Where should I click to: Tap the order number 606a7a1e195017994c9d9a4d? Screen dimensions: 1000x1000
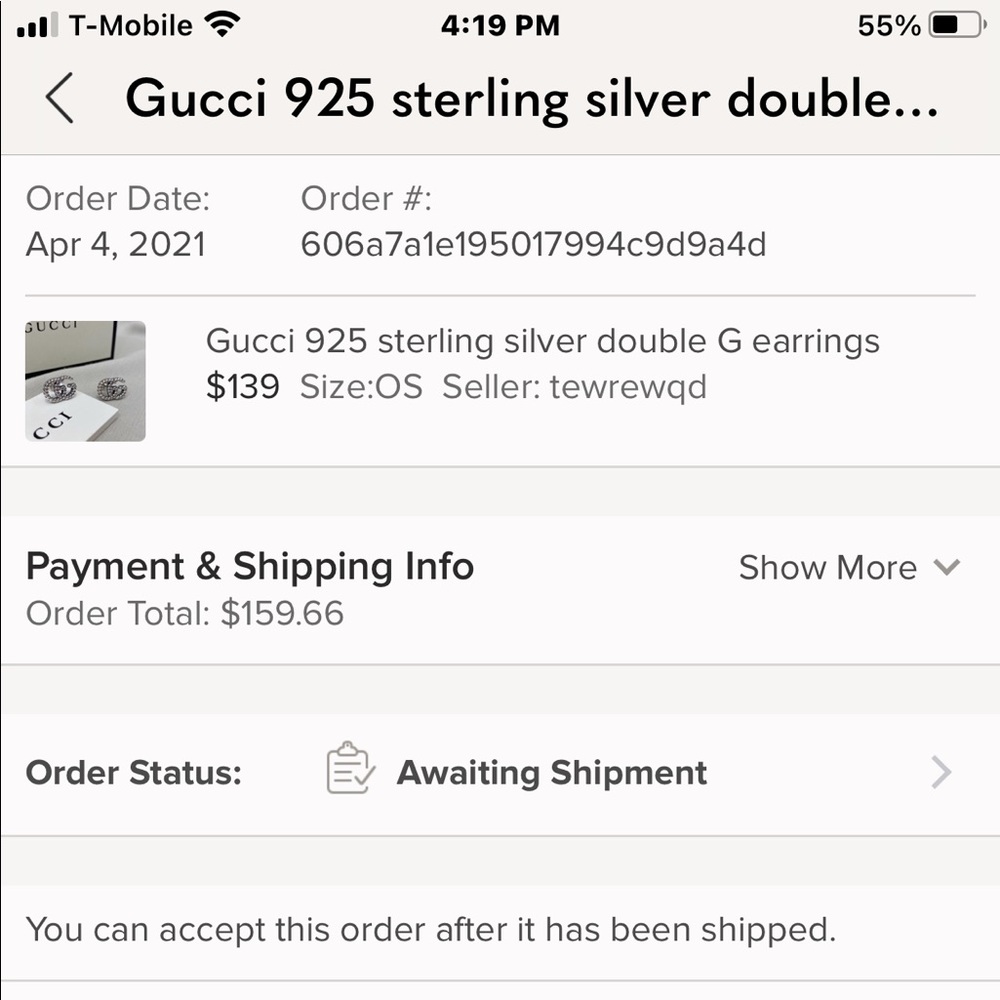pos(535,243)
